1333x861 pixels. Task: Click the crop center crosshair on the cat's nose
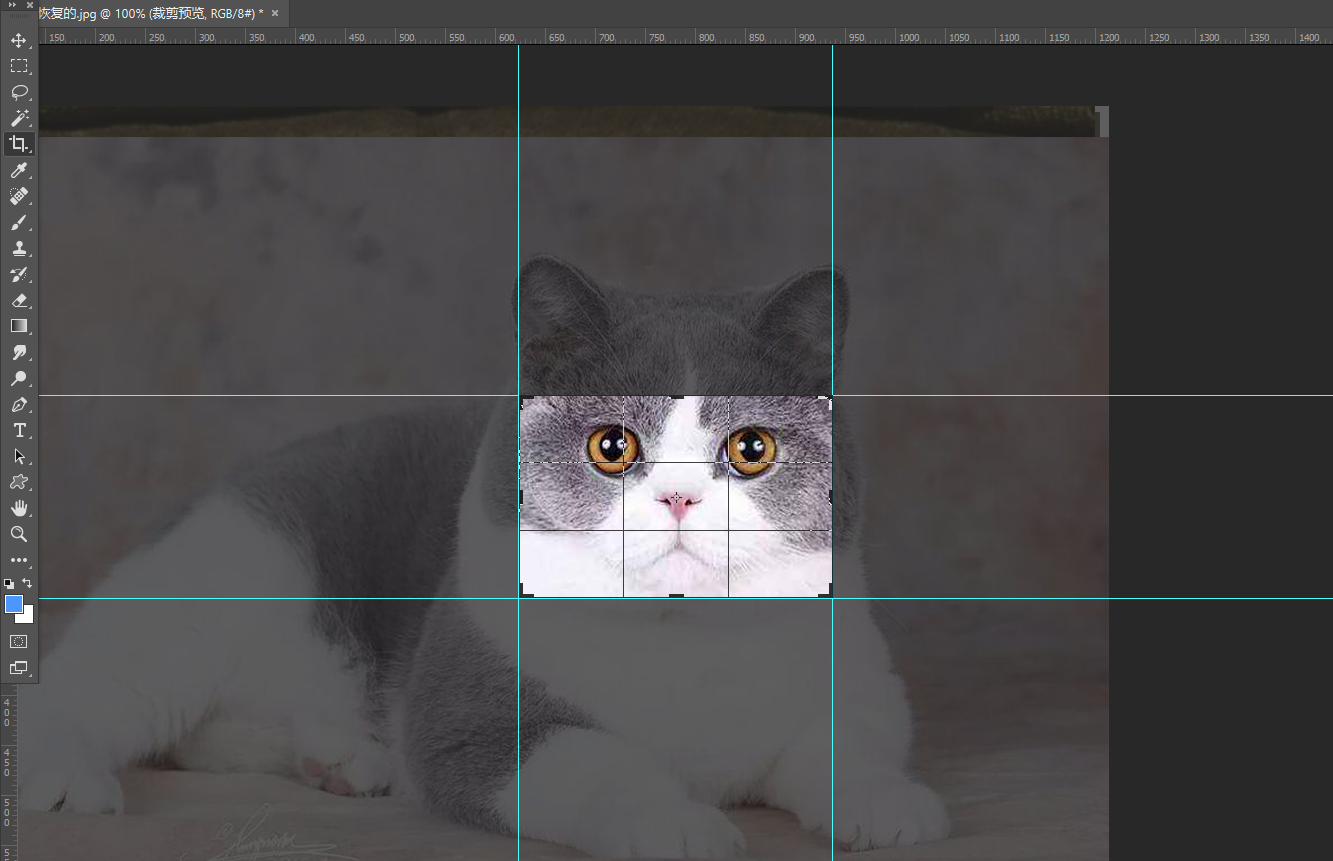click(x=677, y=497)
